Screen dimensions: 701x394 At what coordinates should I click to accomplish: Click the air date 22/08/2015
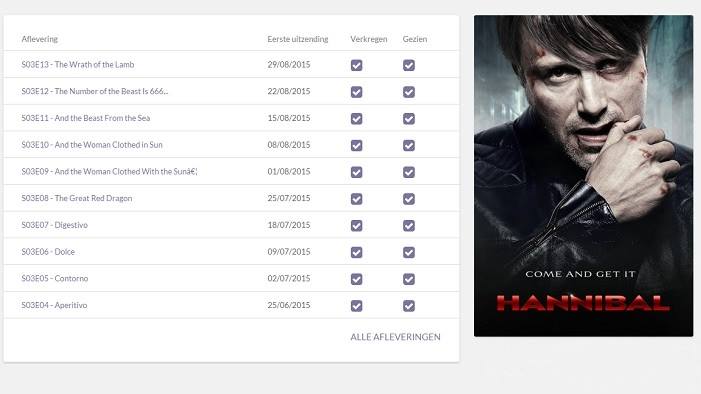289,91
